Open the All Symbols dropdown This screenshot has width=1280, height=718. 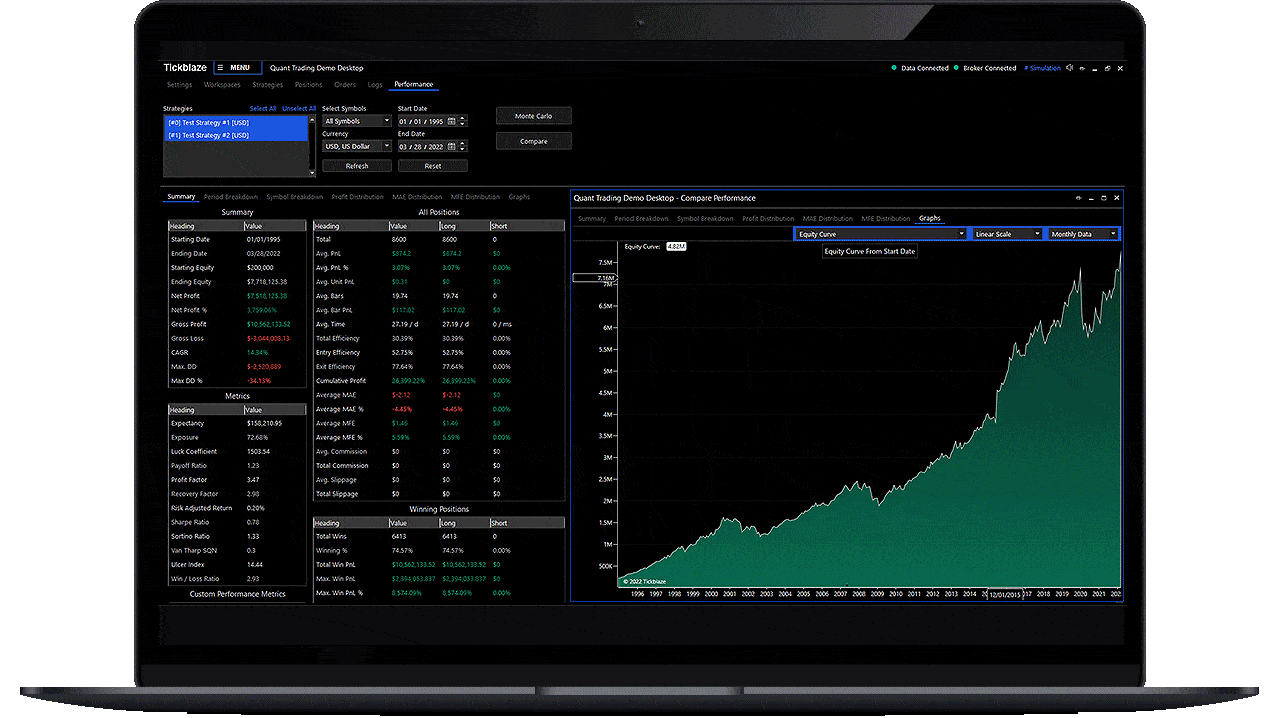pyautogui.click(x=357, y=121)
